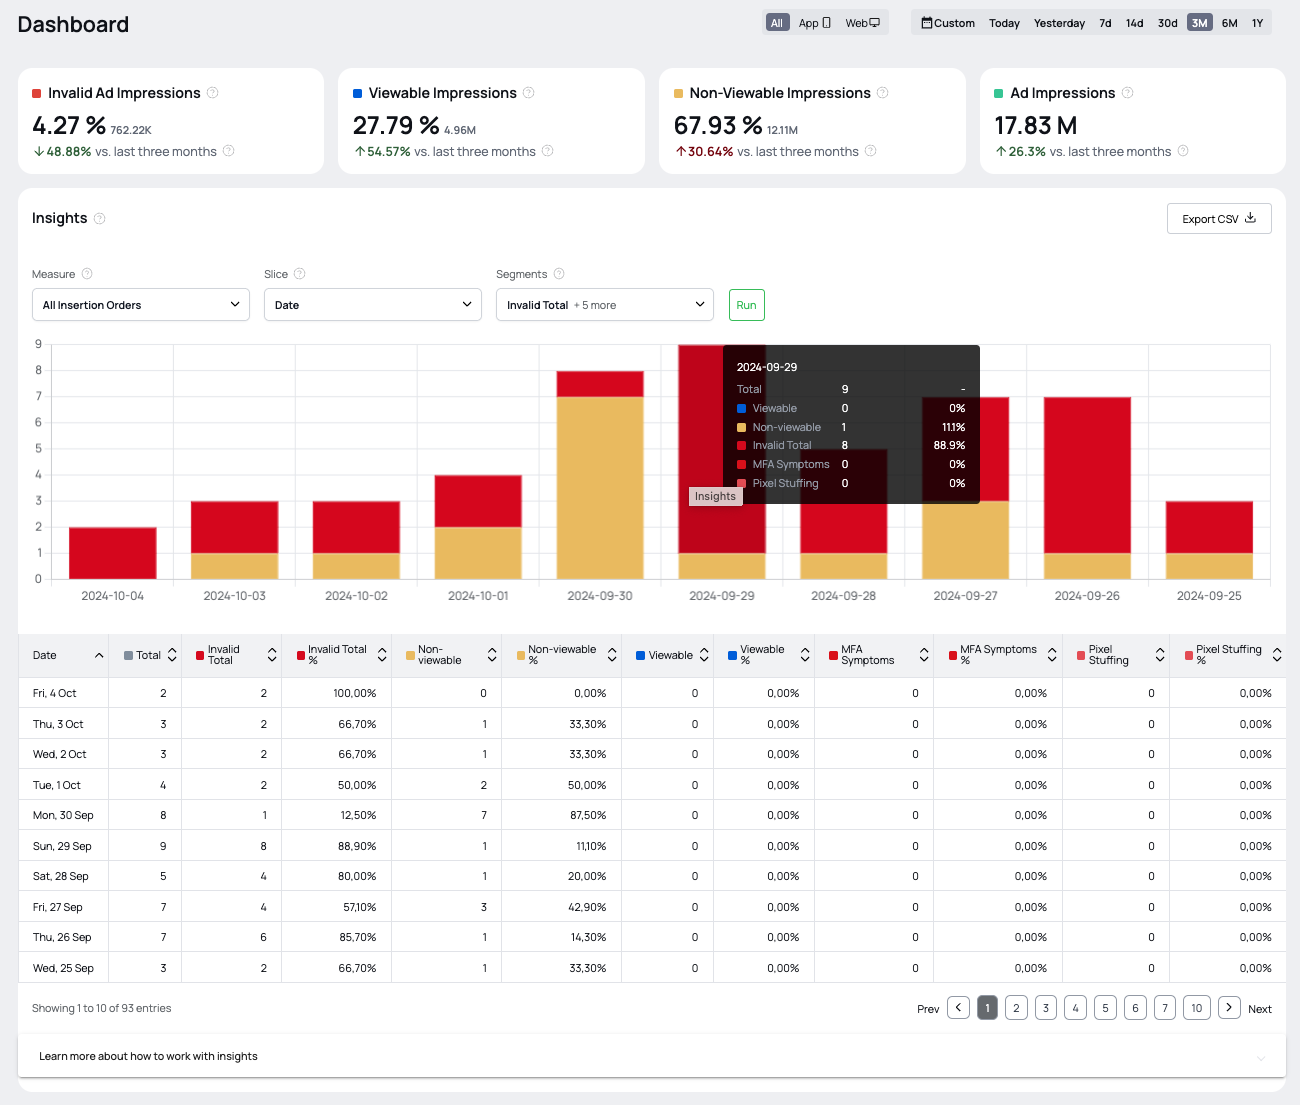The image size is (1300, 1105).
Task: Go to previous page using arrow icon
Action: [958, 1008]
